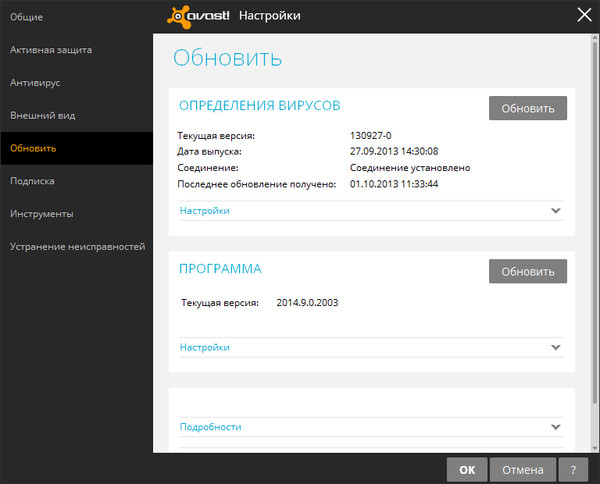Select Обновить in the left sidebar
The image size is (600, 484).
[33, 148]
